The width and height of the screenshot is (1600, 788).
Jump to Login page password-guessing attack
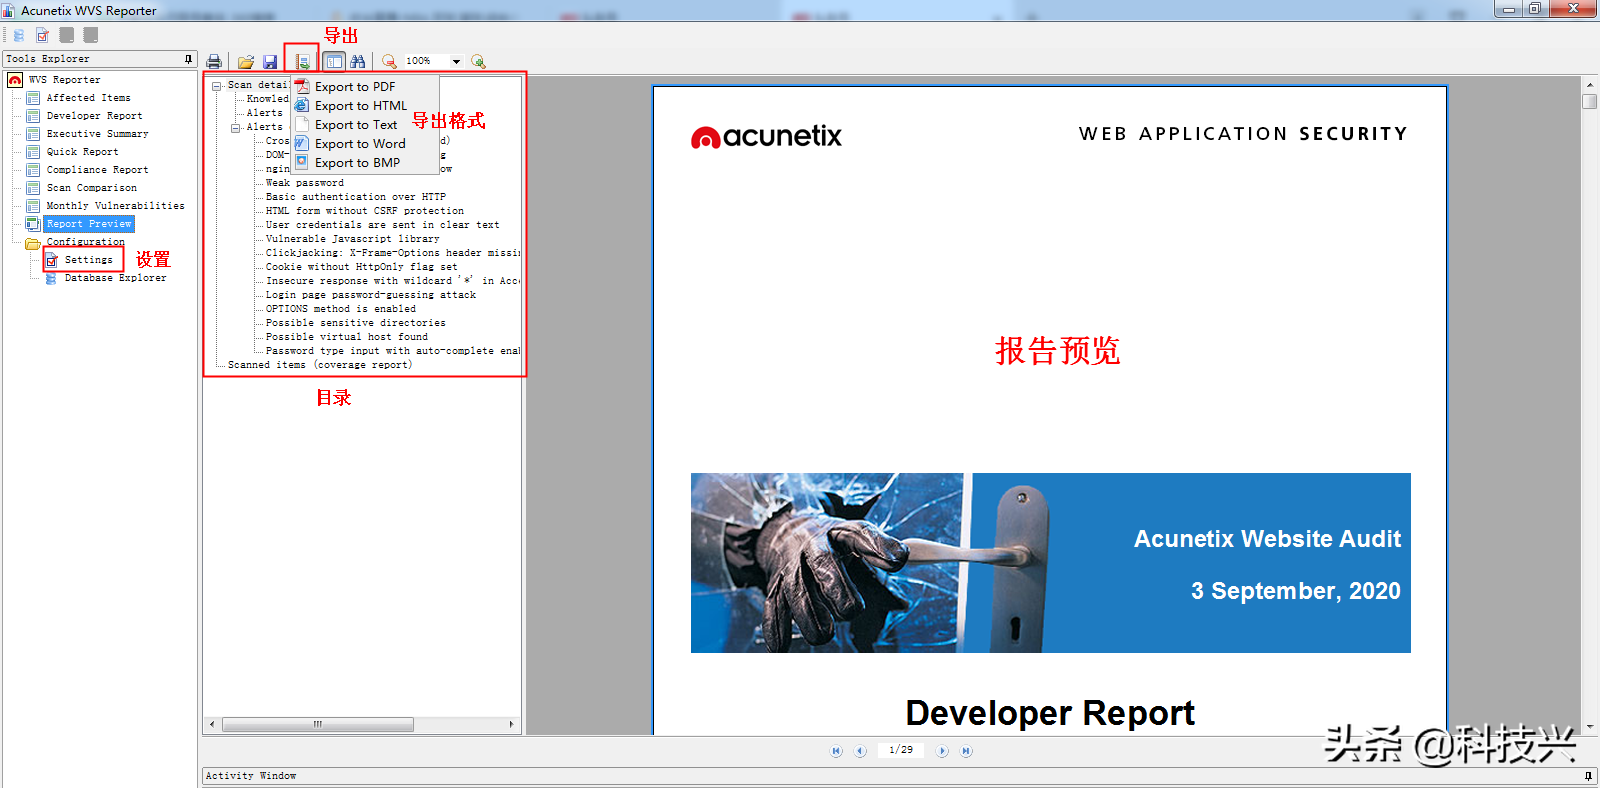pyautogui.click(x=370, y=295)
